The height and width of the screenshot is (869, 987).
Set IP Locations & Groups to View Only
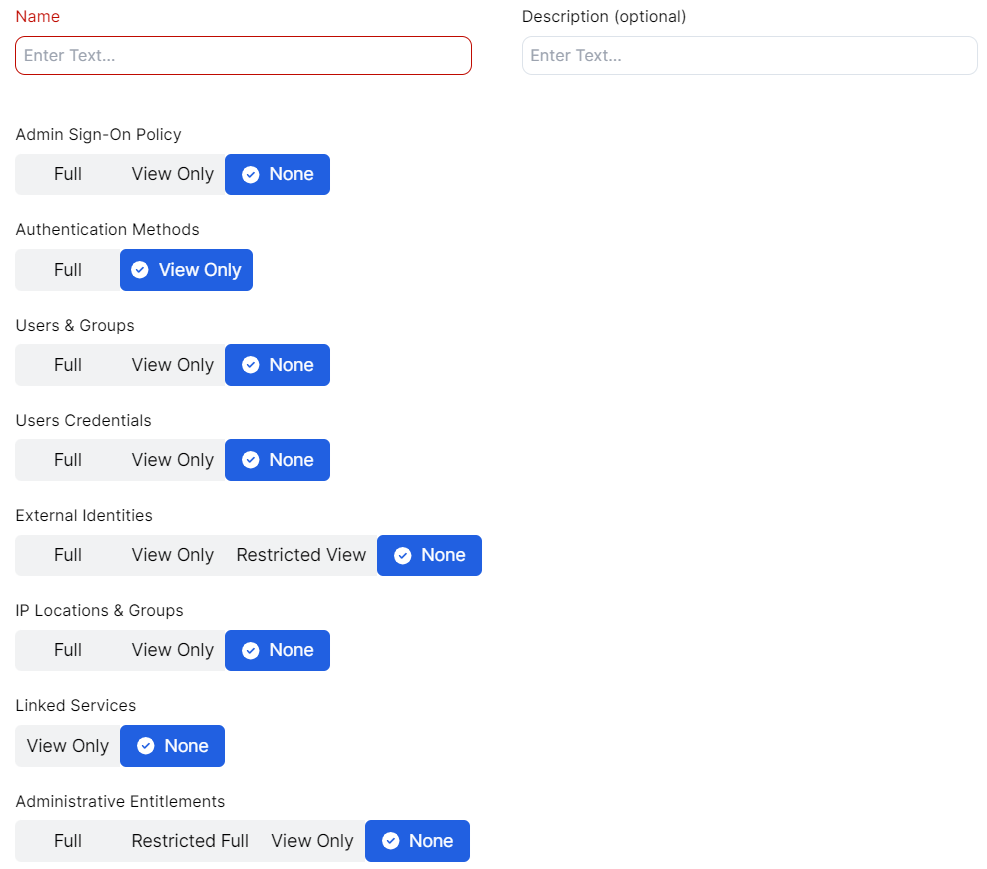(172, 650)
